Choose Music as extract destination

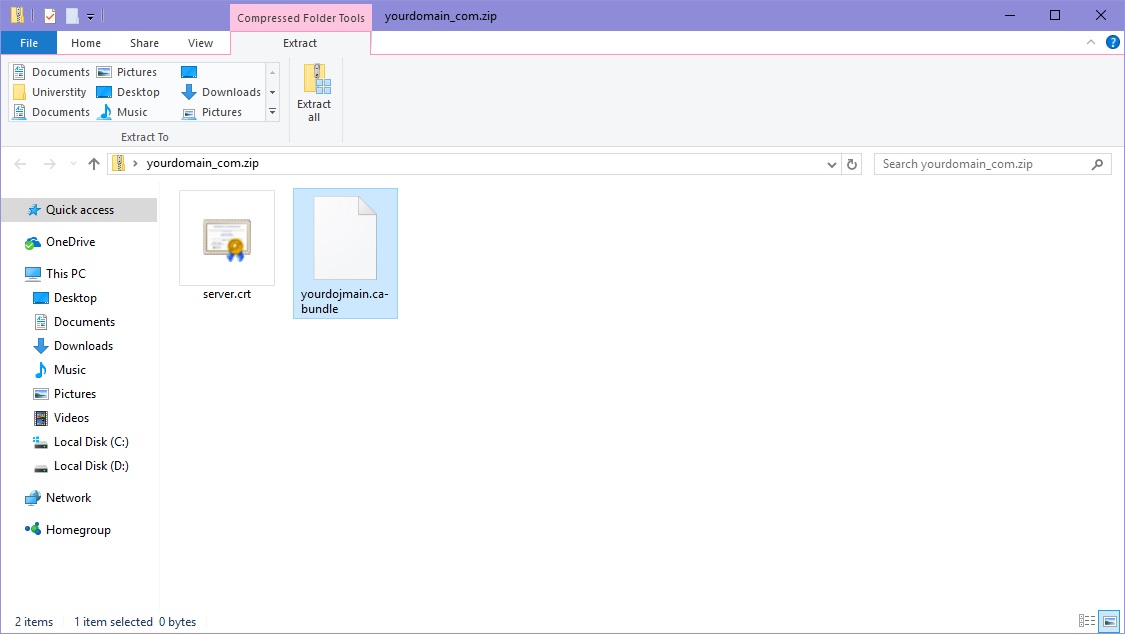click(x=122, y=112)
